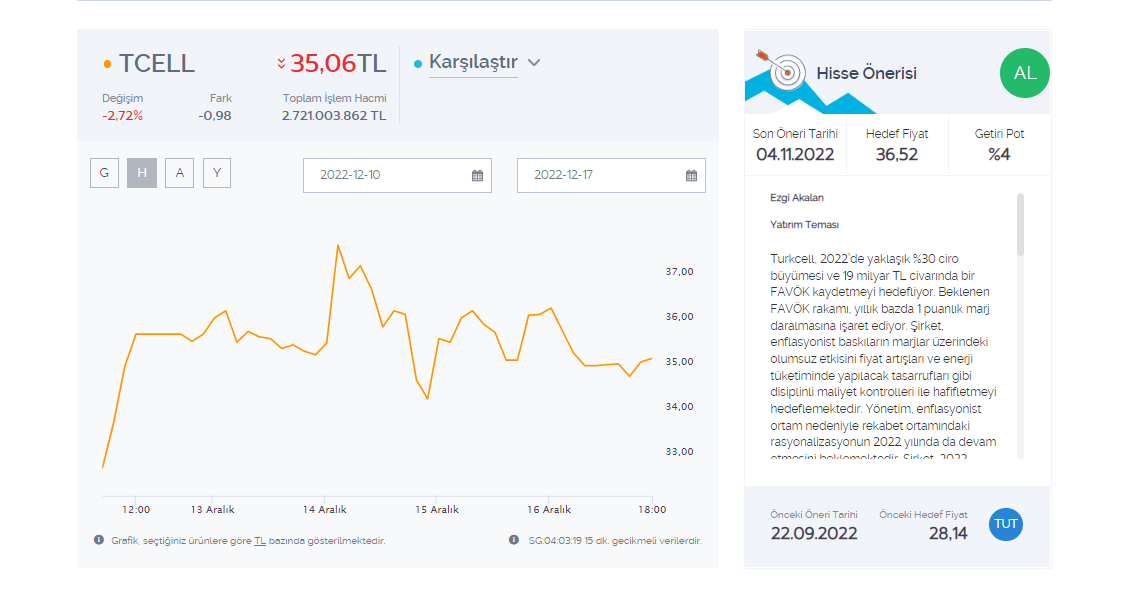Viewport: 1128px width, 596px height.
Task: Click the info icon beside Grafik note
Action: 99,540
